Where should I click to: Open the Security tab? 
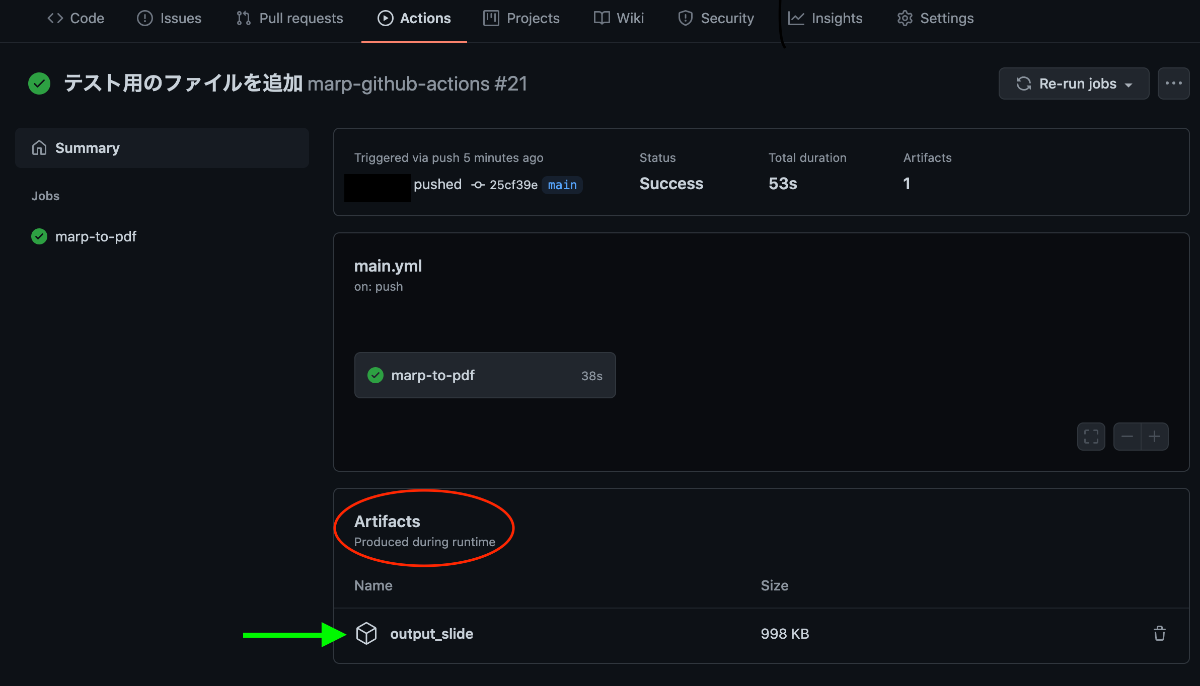716,18
